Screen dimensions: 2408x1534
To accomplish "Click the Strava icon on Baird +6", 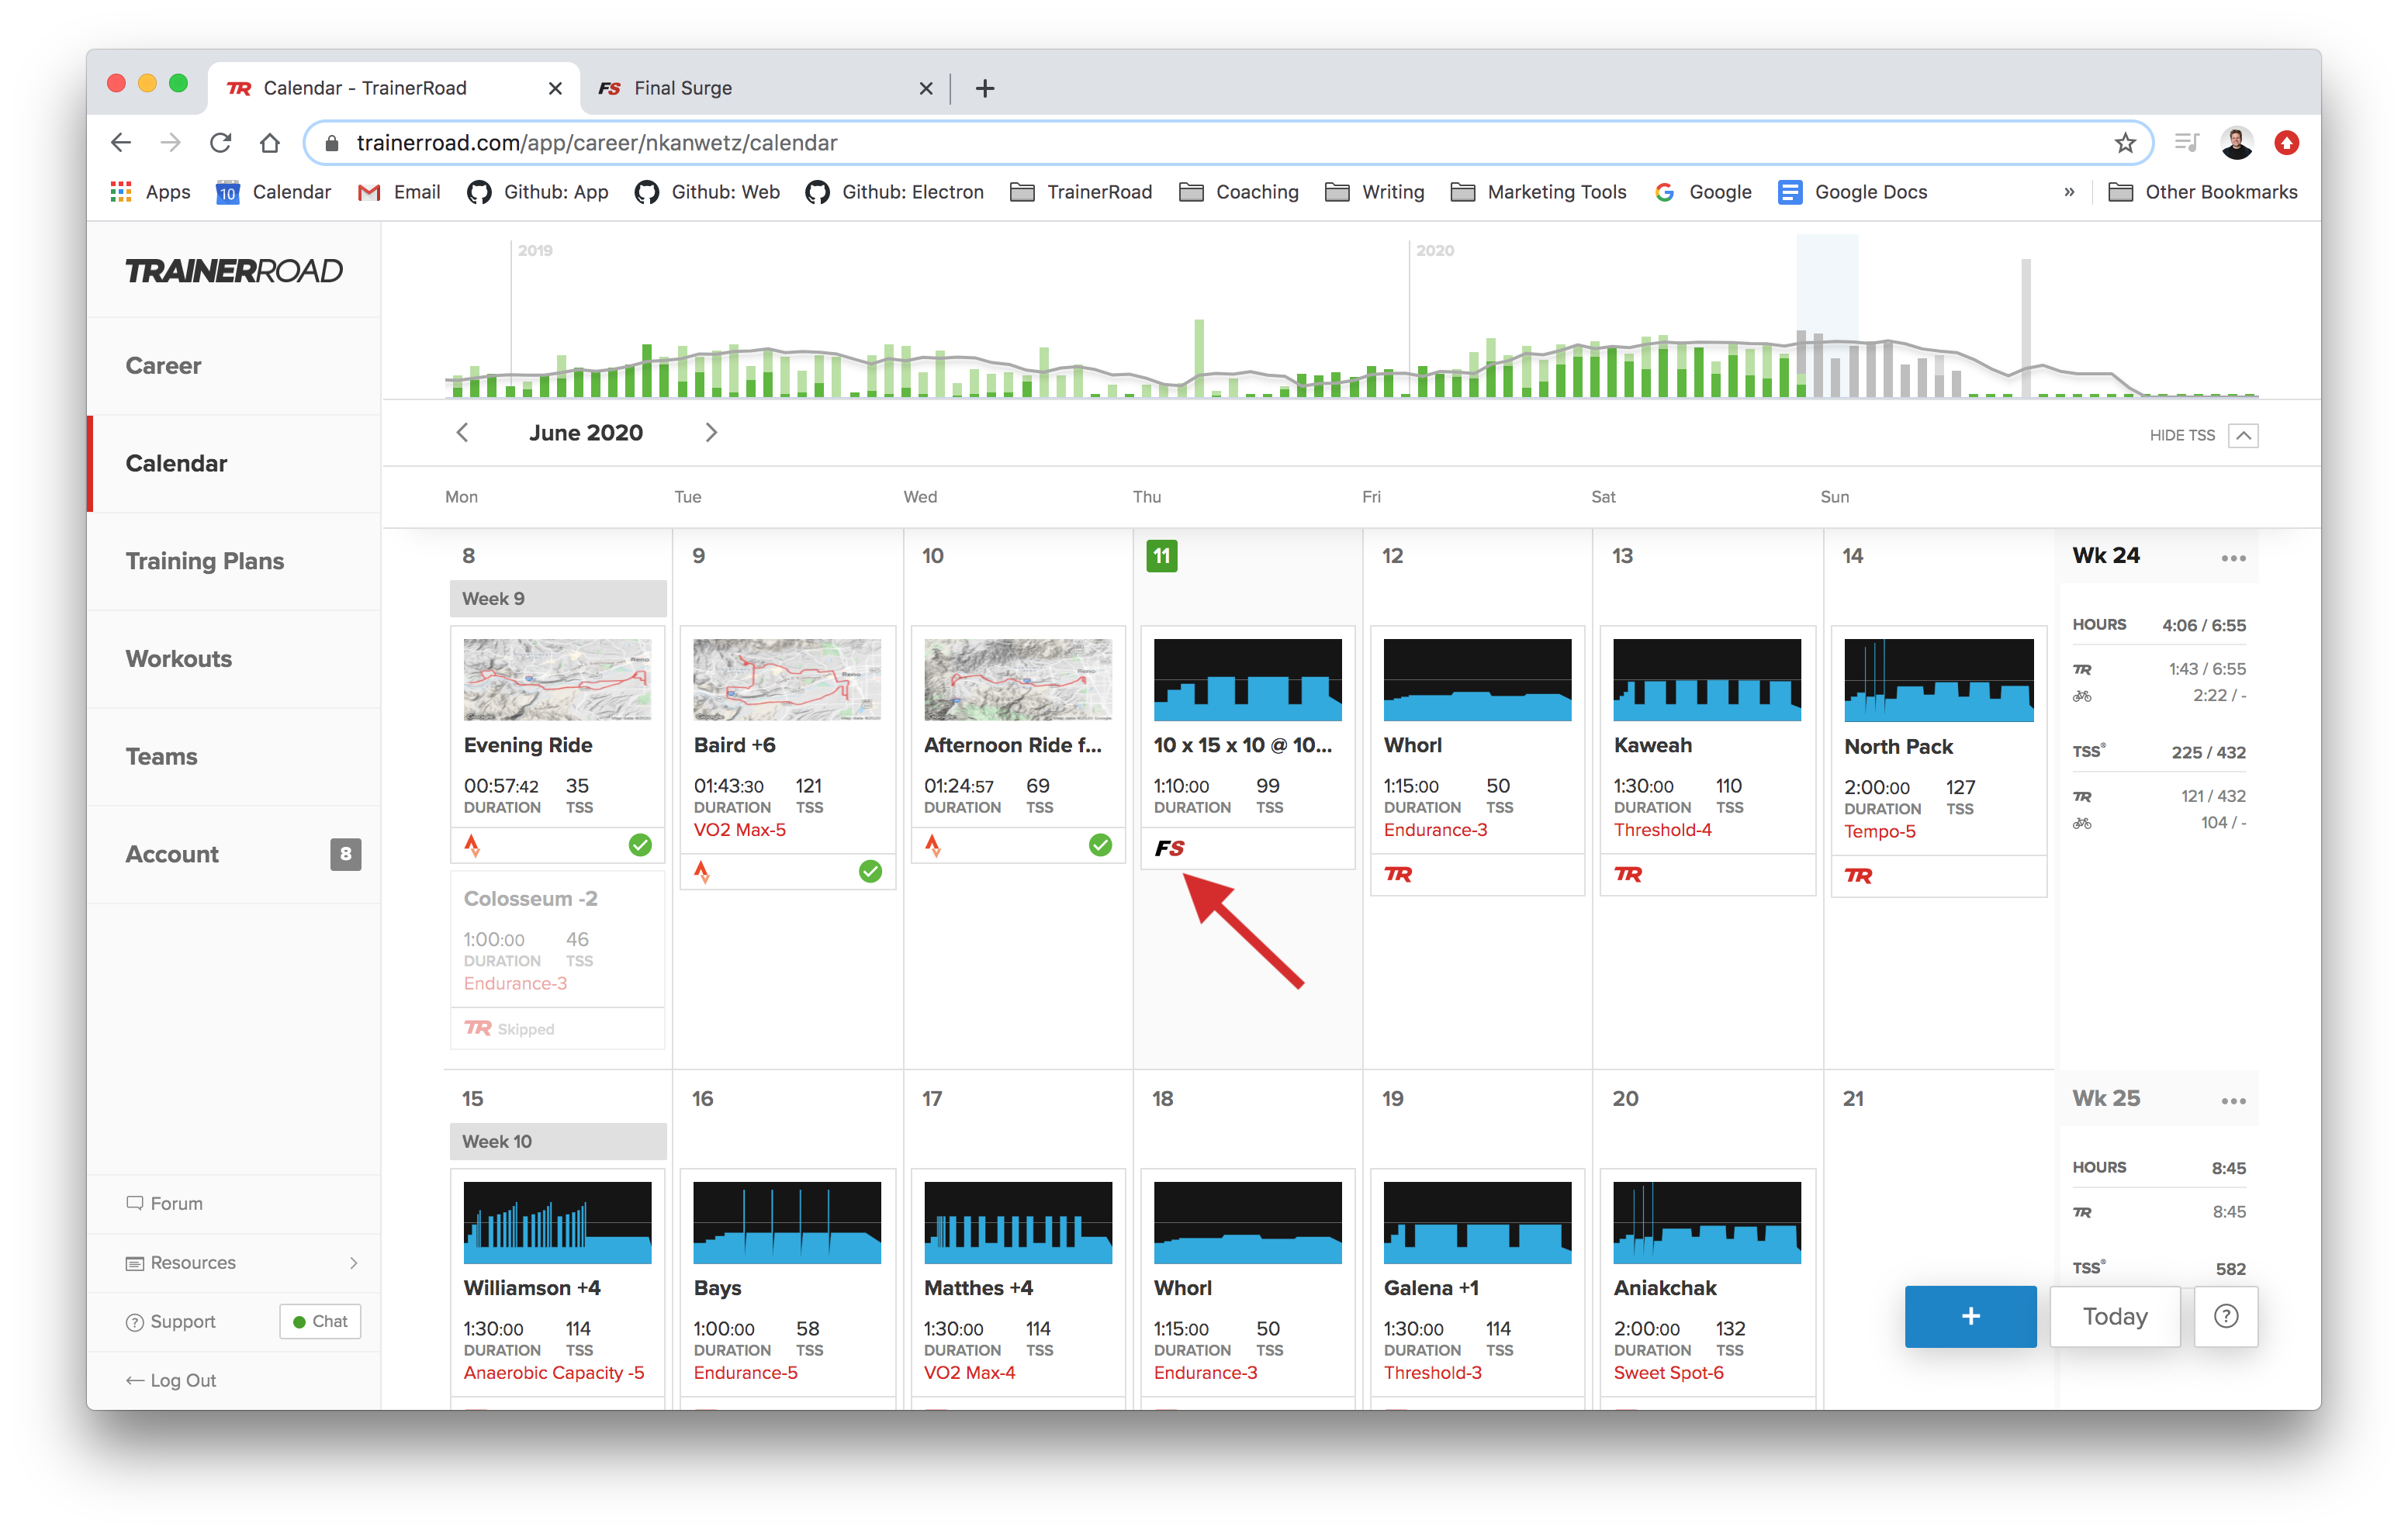I will [703, 872].
